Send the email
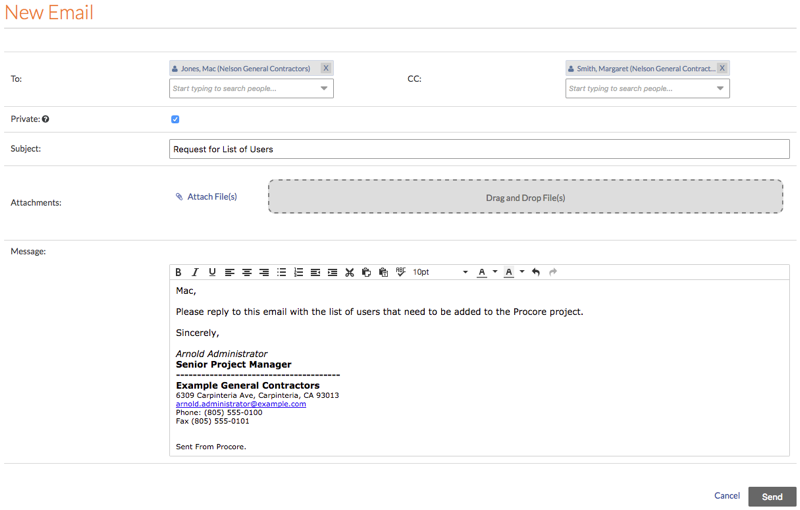The width and height of the screenshot is (800, 510). pyautogui.click(x=772, y=496)
